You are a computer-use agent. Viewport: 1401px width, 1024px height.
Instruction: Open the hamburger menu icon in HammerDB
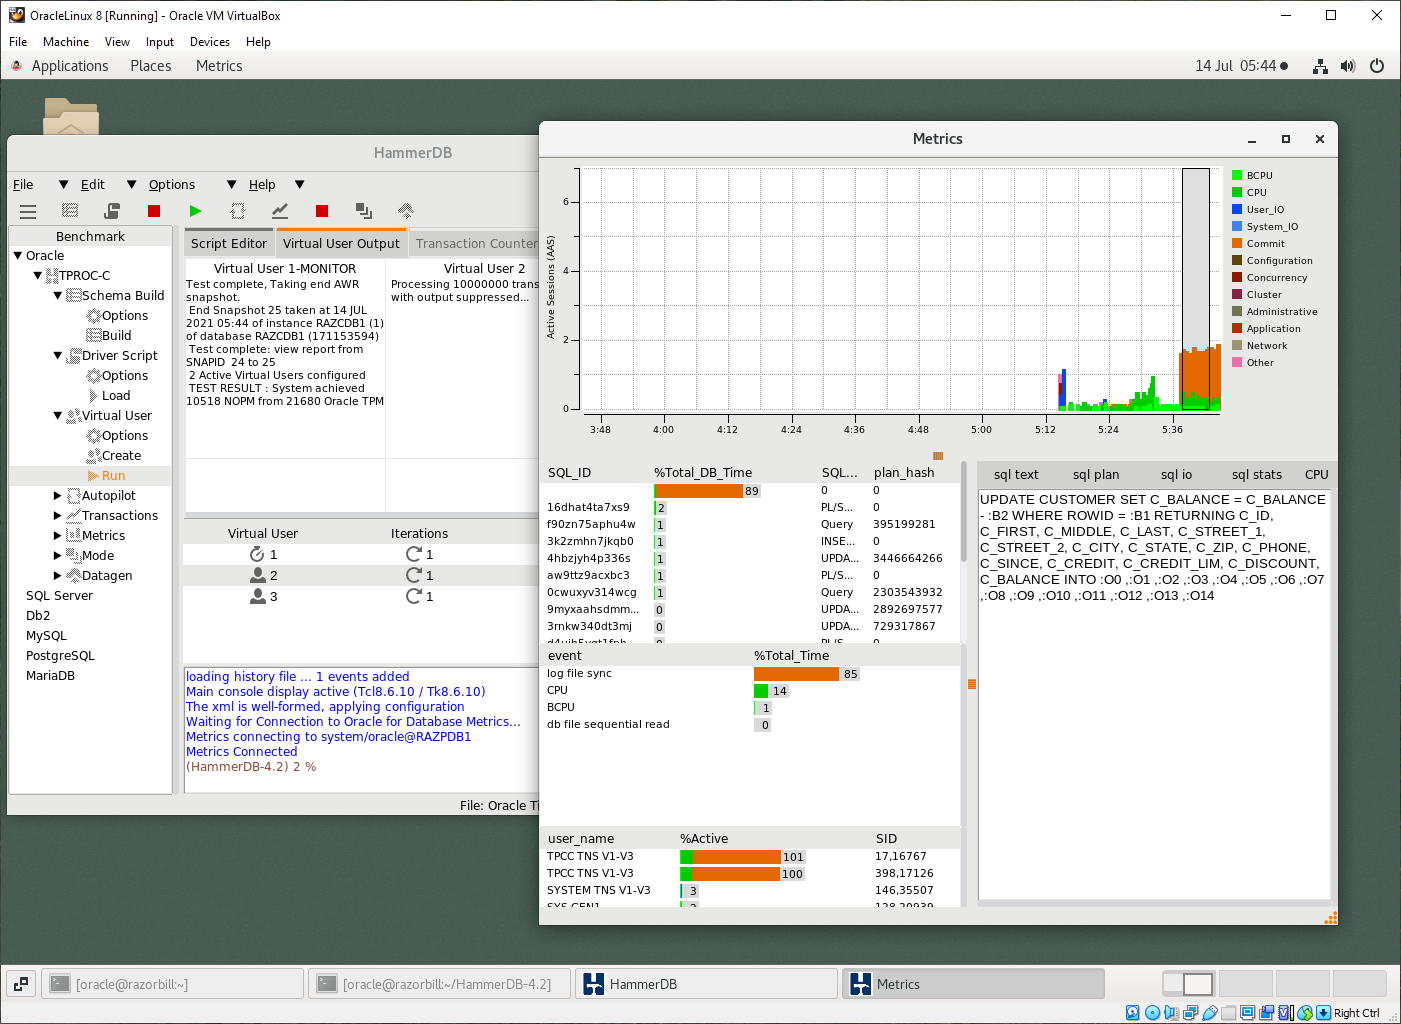coord(28,211)
